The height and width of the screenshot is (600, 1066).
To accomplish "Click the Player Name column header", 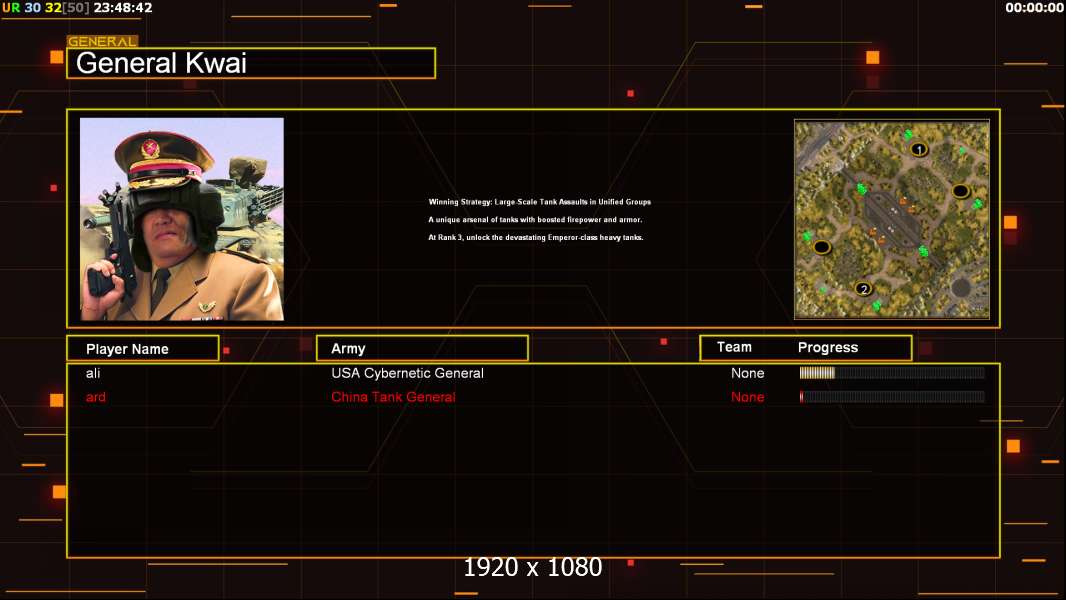I will coord(143,349).
